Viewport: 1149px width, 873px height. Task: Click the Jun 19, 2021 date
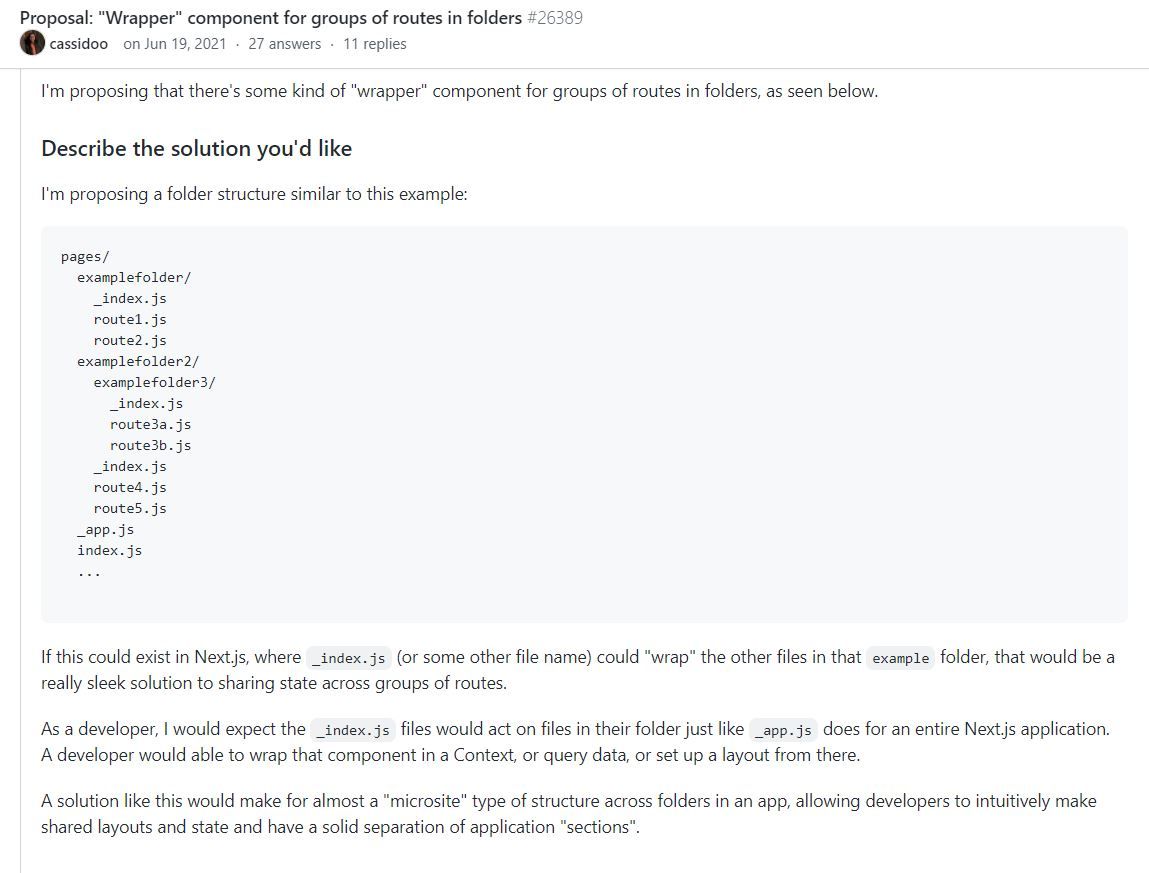click(x=185, y=44)
